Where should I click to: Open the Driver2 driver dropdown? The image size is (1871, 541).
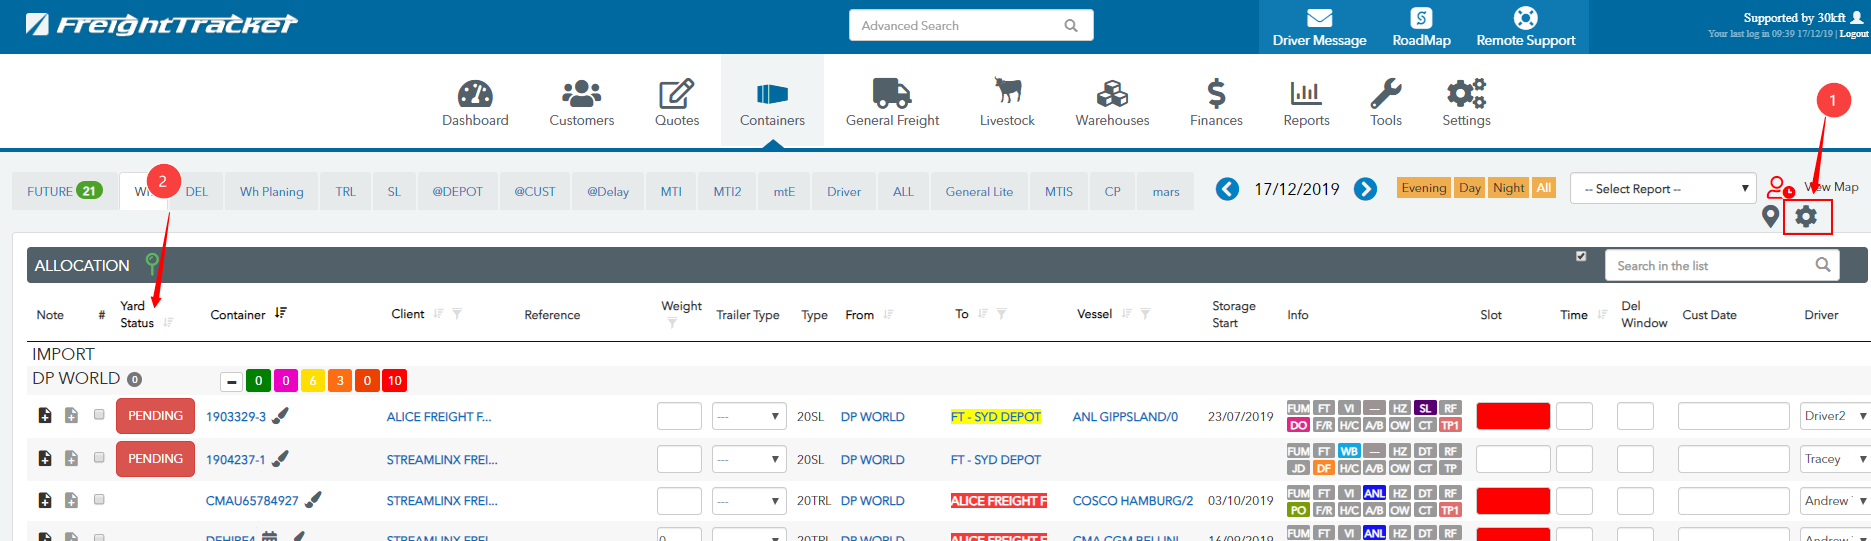pyautogui.click(x=1834, y=416)
